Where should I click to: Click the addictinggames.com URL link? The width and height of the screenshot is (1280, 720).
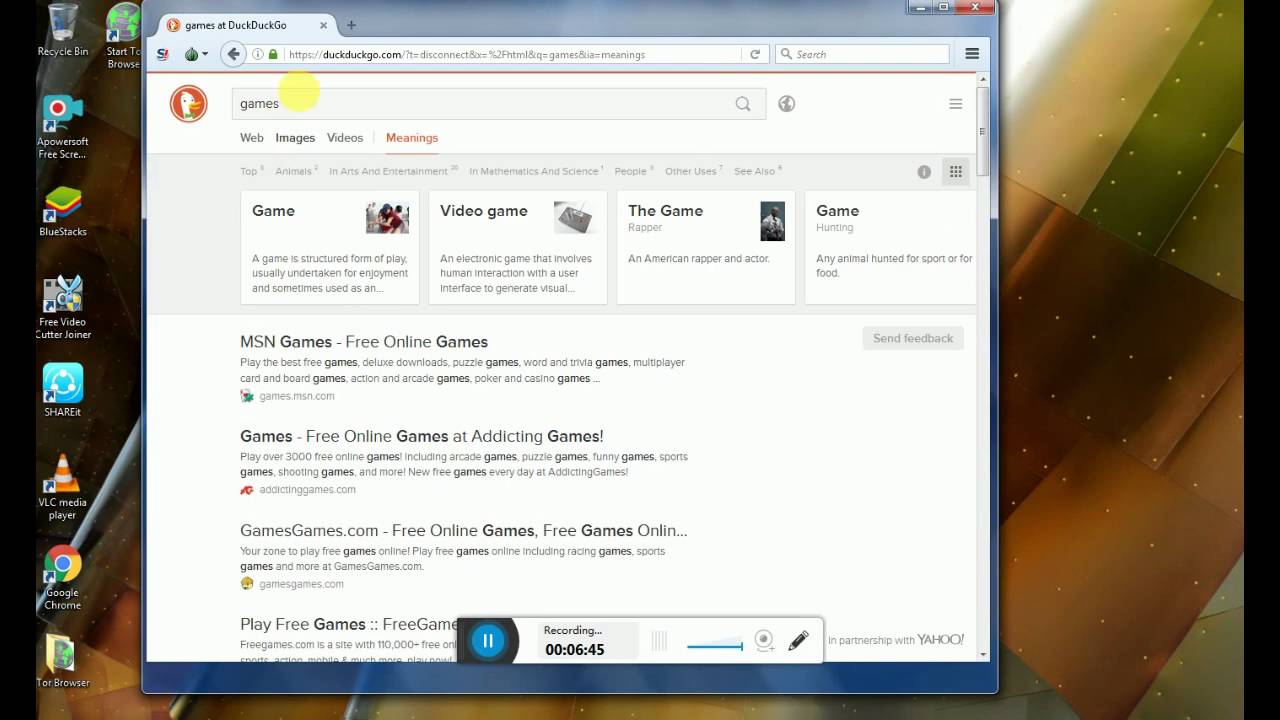307,490
